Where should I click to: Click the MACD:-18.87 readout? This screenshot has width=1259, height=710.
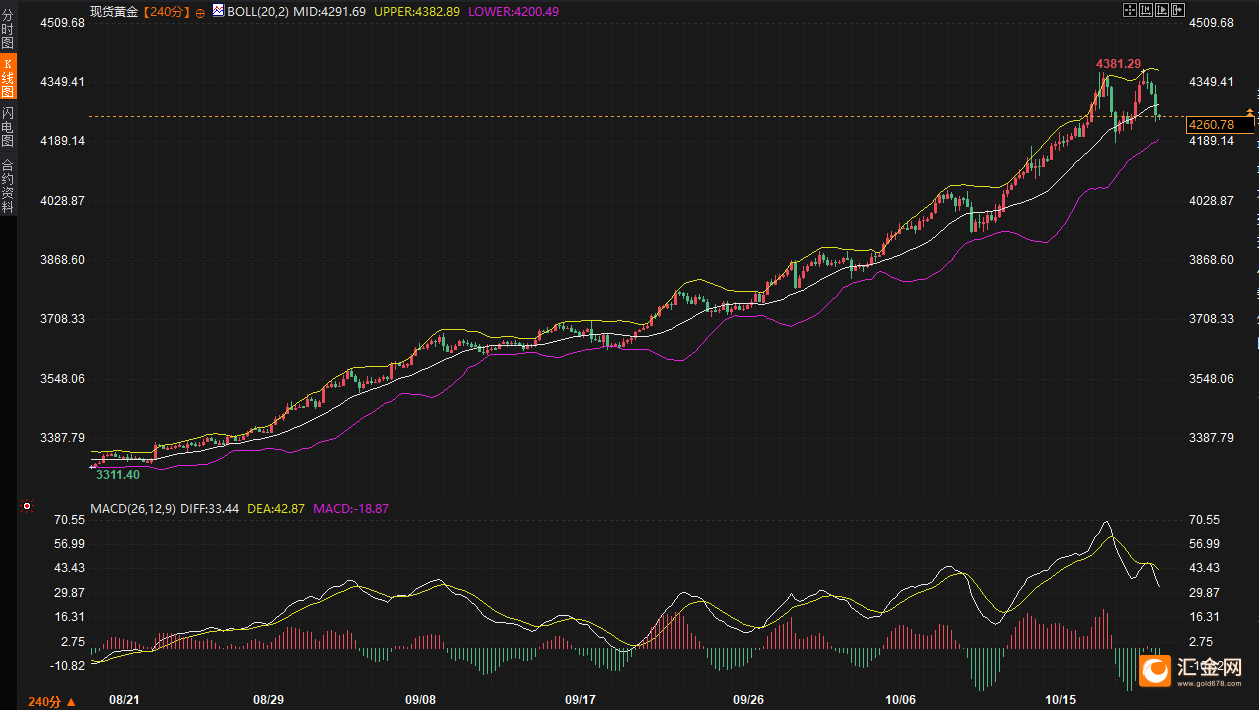click(351, 509)
